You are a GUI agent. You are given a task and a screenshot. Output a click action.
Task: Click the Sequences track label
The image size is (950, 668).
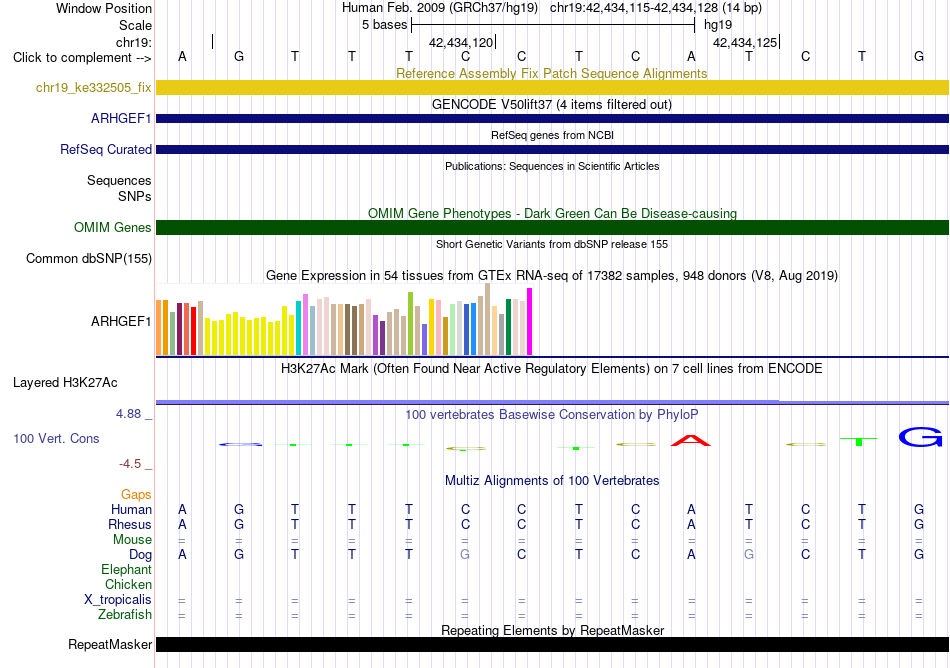(x=119, y=180)
